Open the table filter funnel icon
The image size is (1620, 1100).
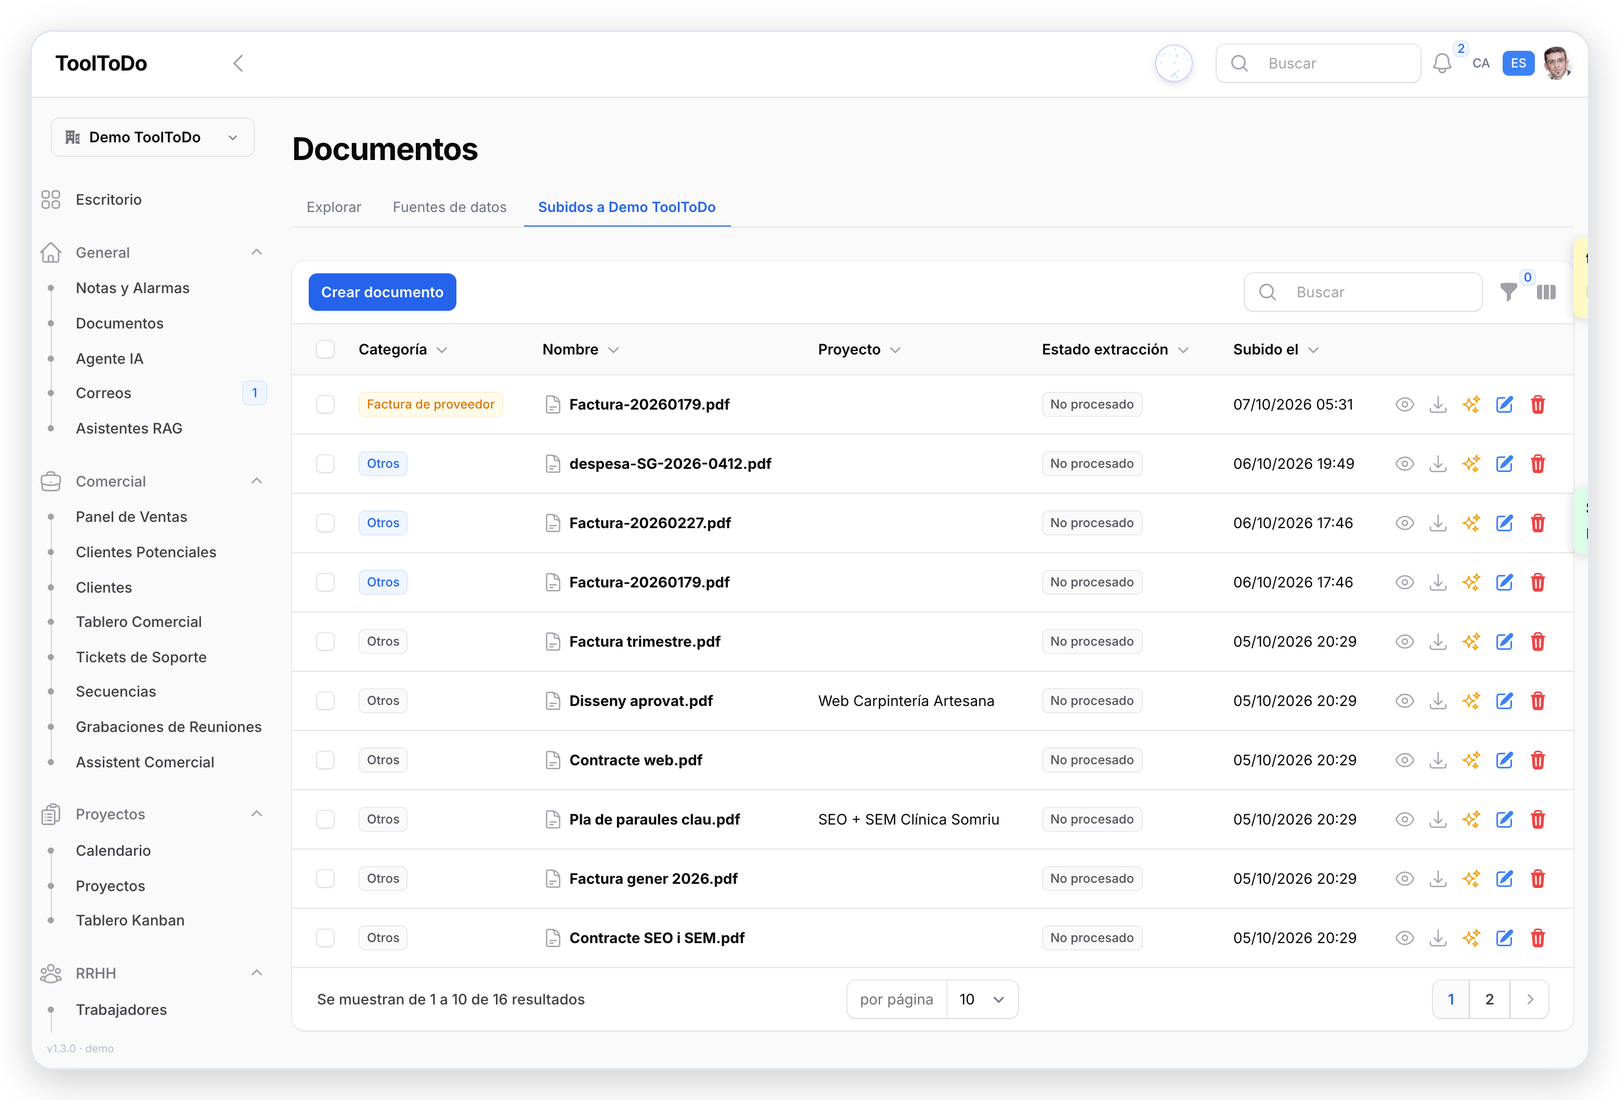point(1508,292)
